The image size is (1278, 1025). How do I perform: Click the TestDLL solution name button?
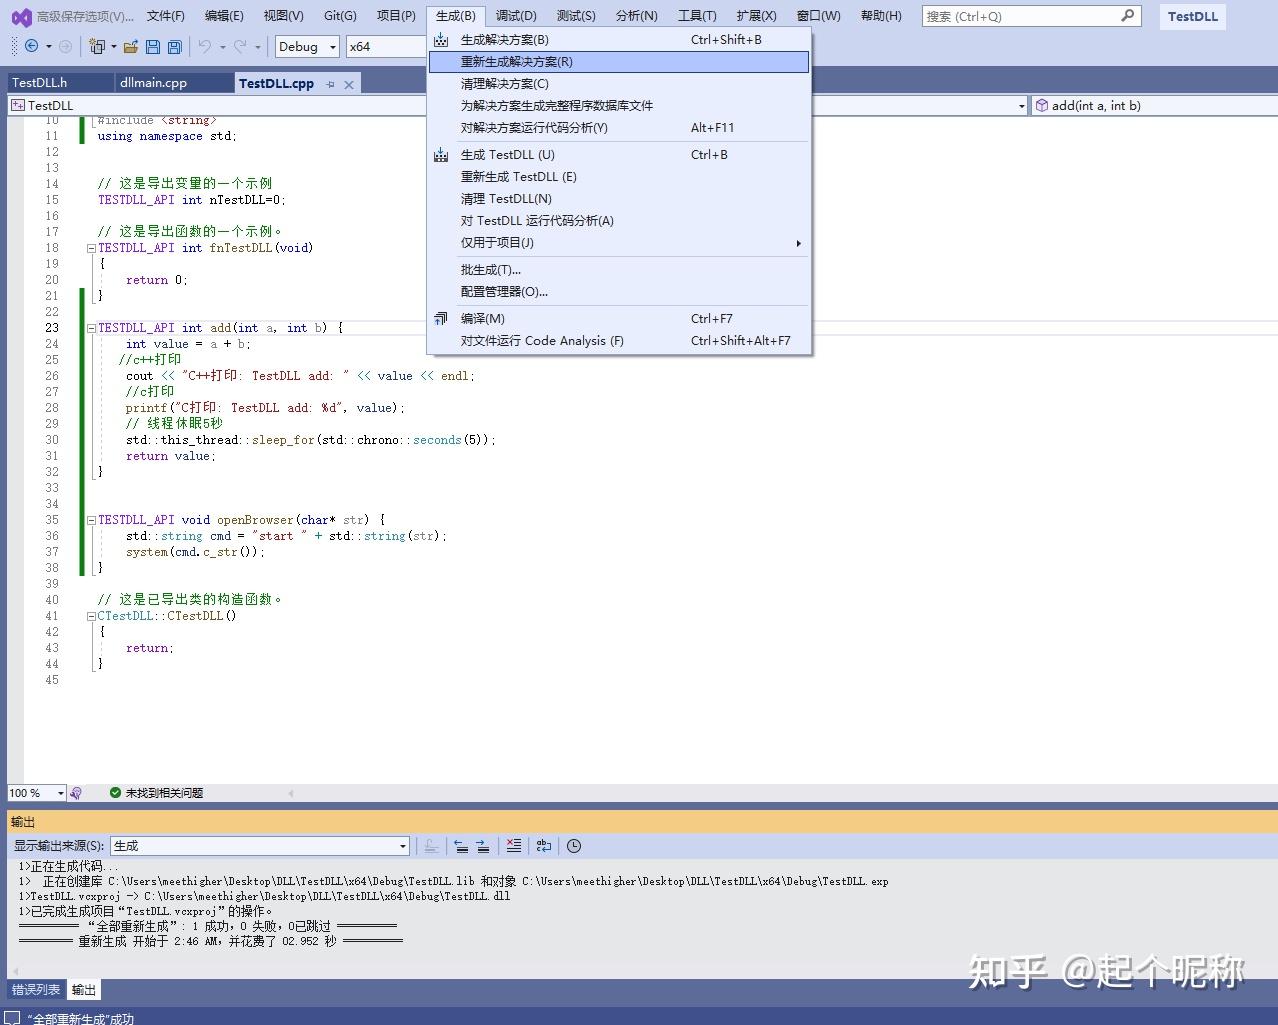coord(1193,16)
